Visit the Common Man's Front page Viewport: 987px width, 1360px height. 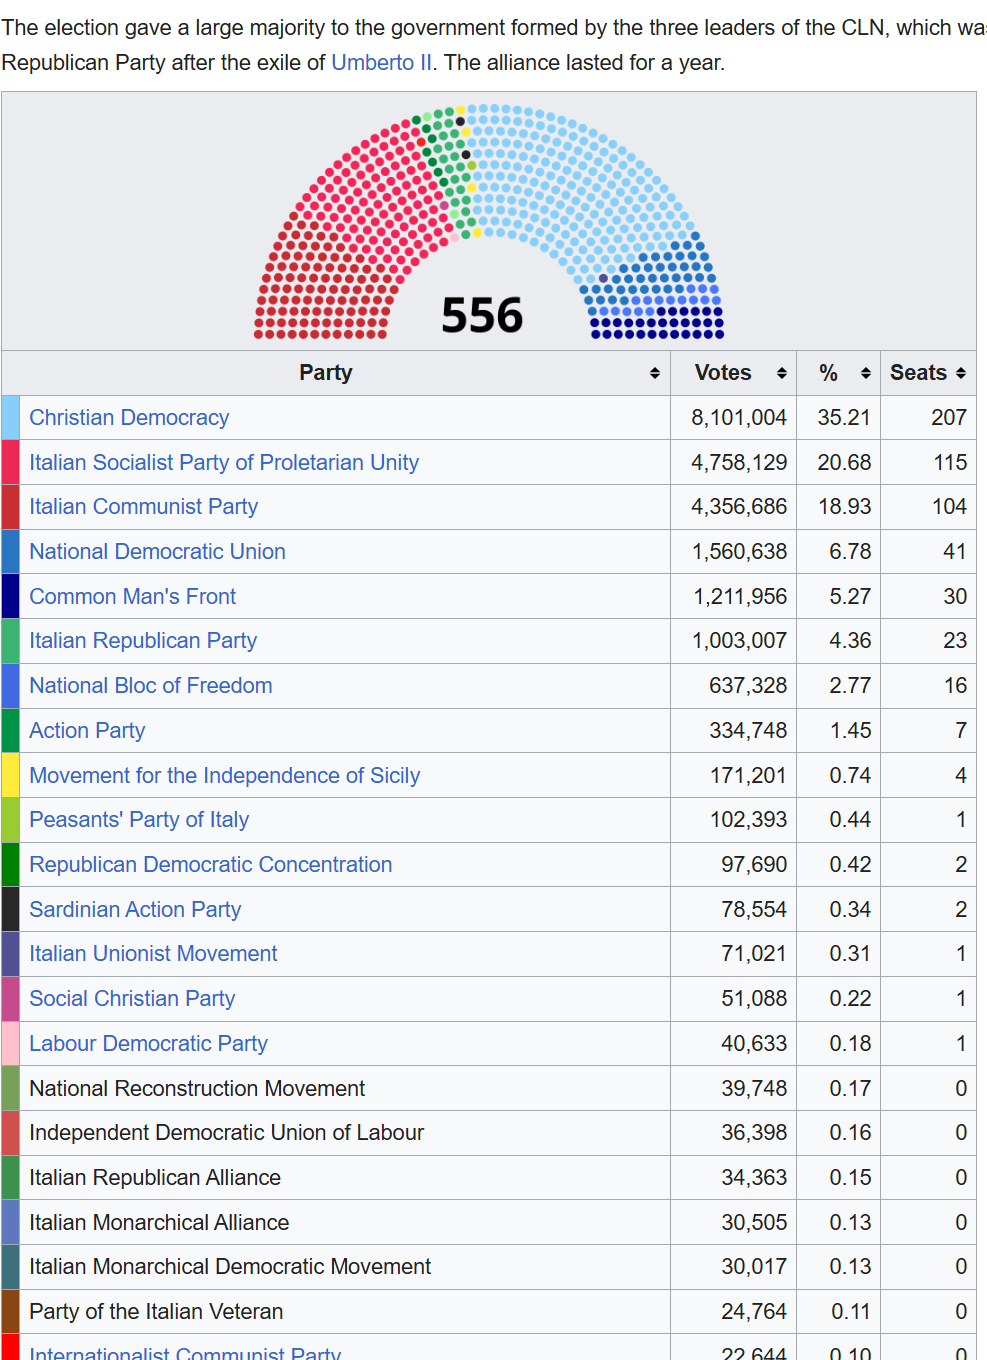point(132,597)
